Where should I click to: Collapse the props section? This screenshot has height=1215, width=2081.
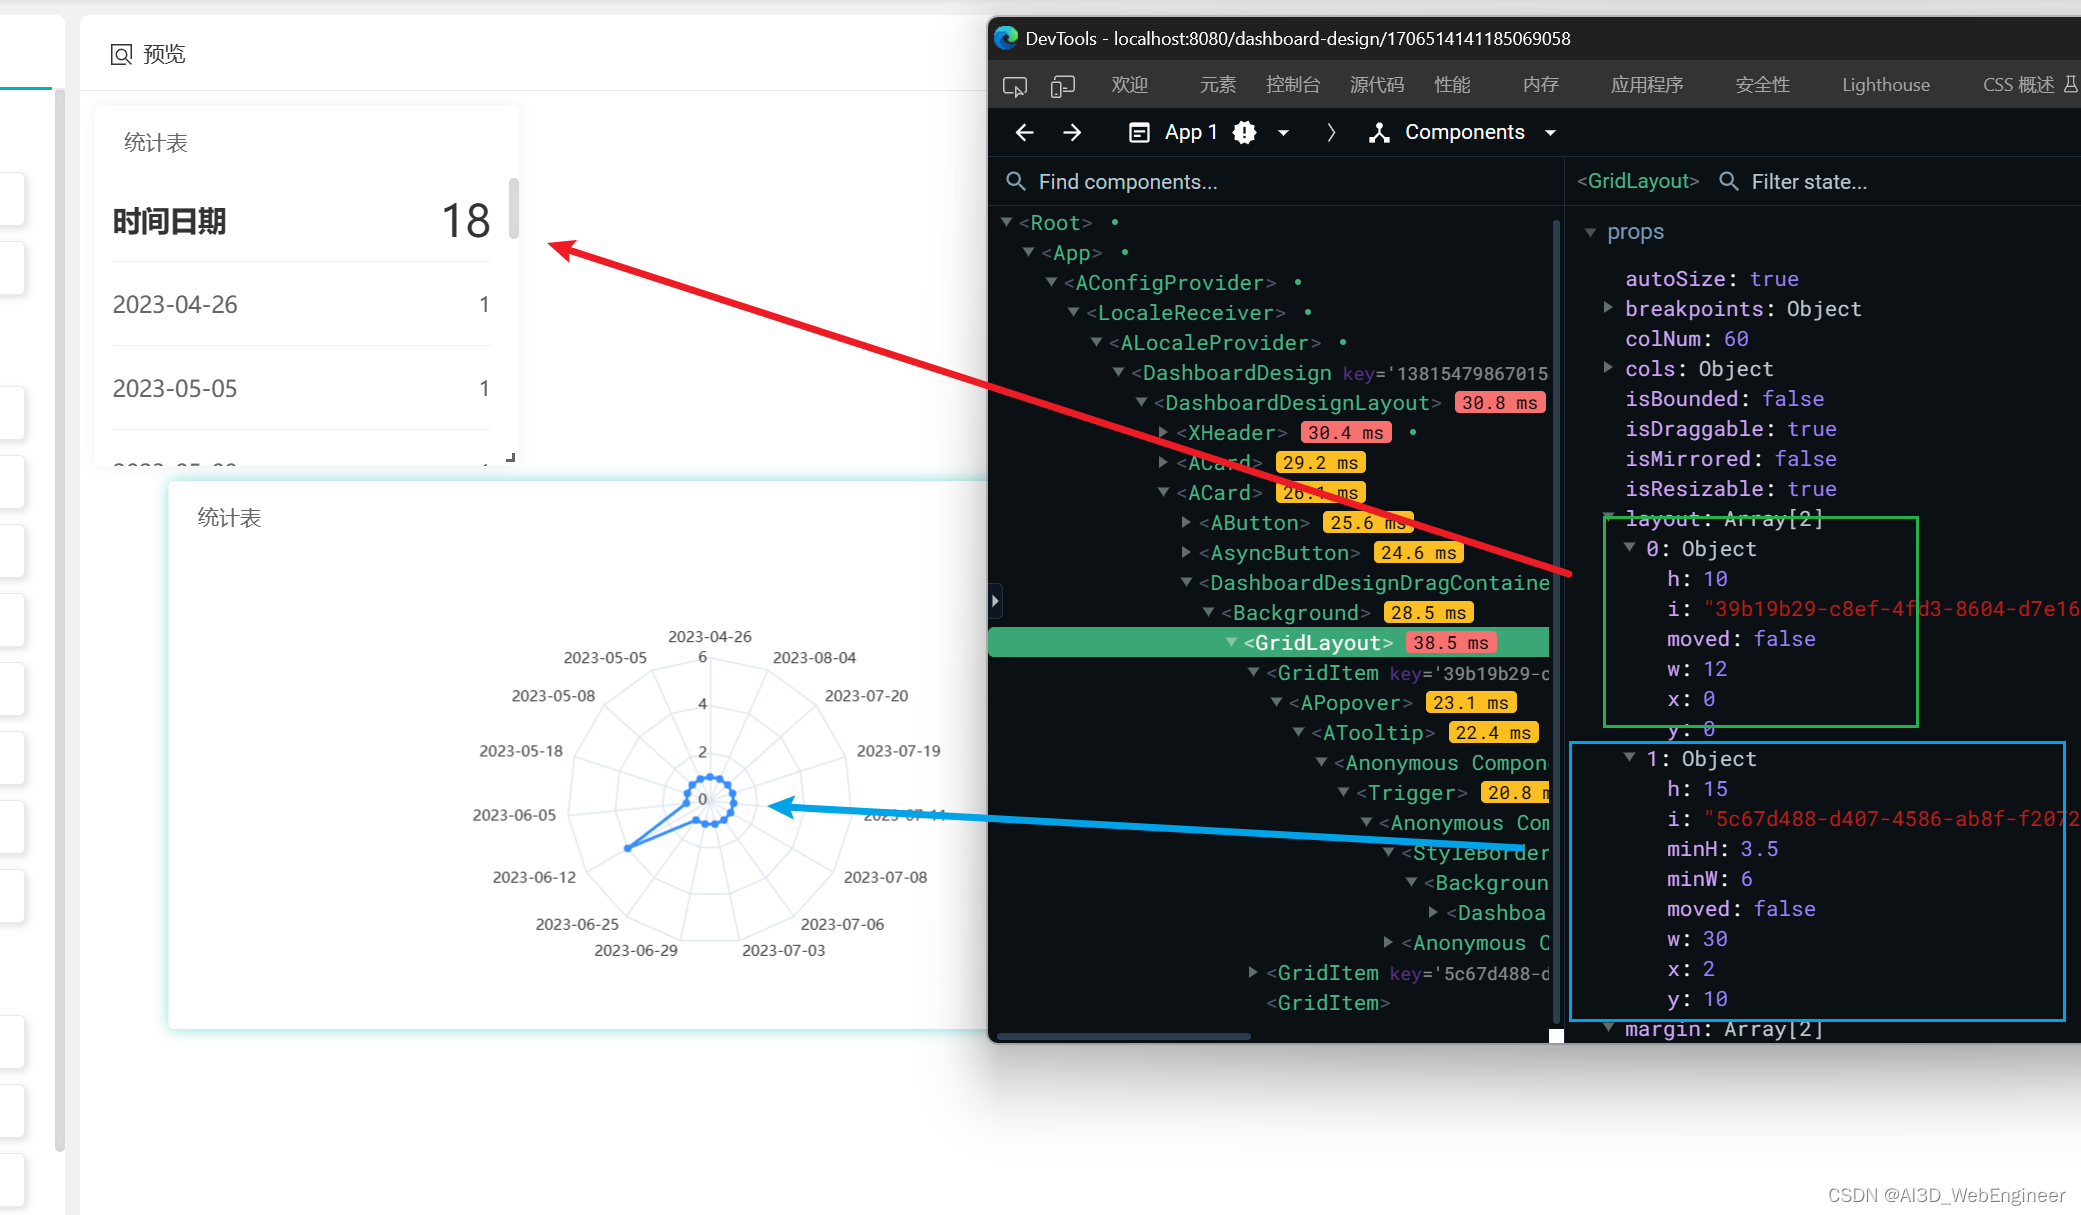[x=1590, y=232]
